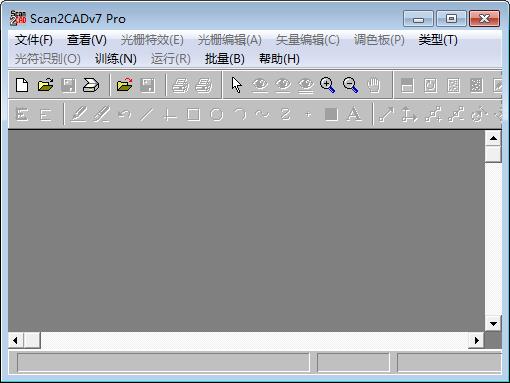Select the second pencil erase tool
The width and height of the screenshot is (510, 383).
101,114
